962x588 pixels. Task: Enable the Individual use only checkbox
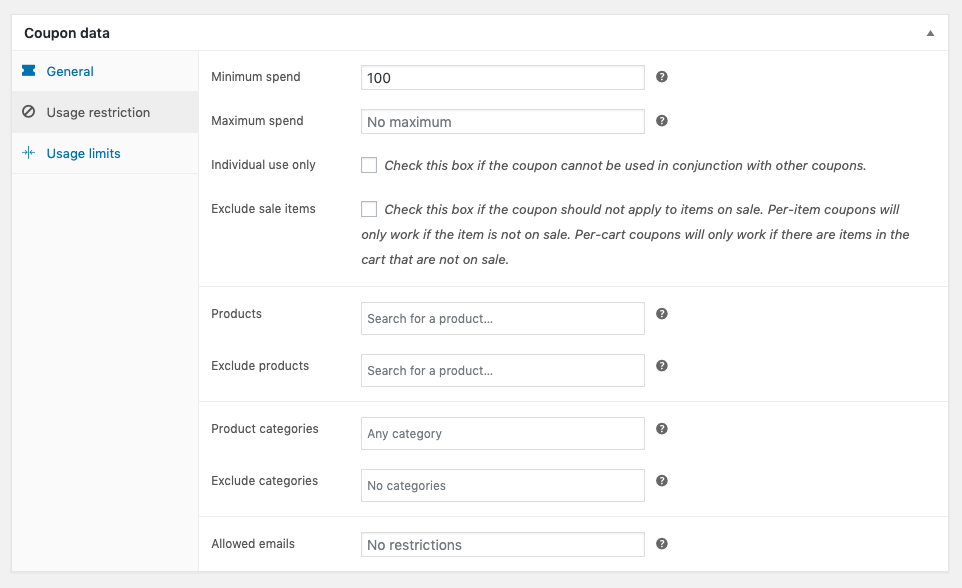click(x=369, y=165)
